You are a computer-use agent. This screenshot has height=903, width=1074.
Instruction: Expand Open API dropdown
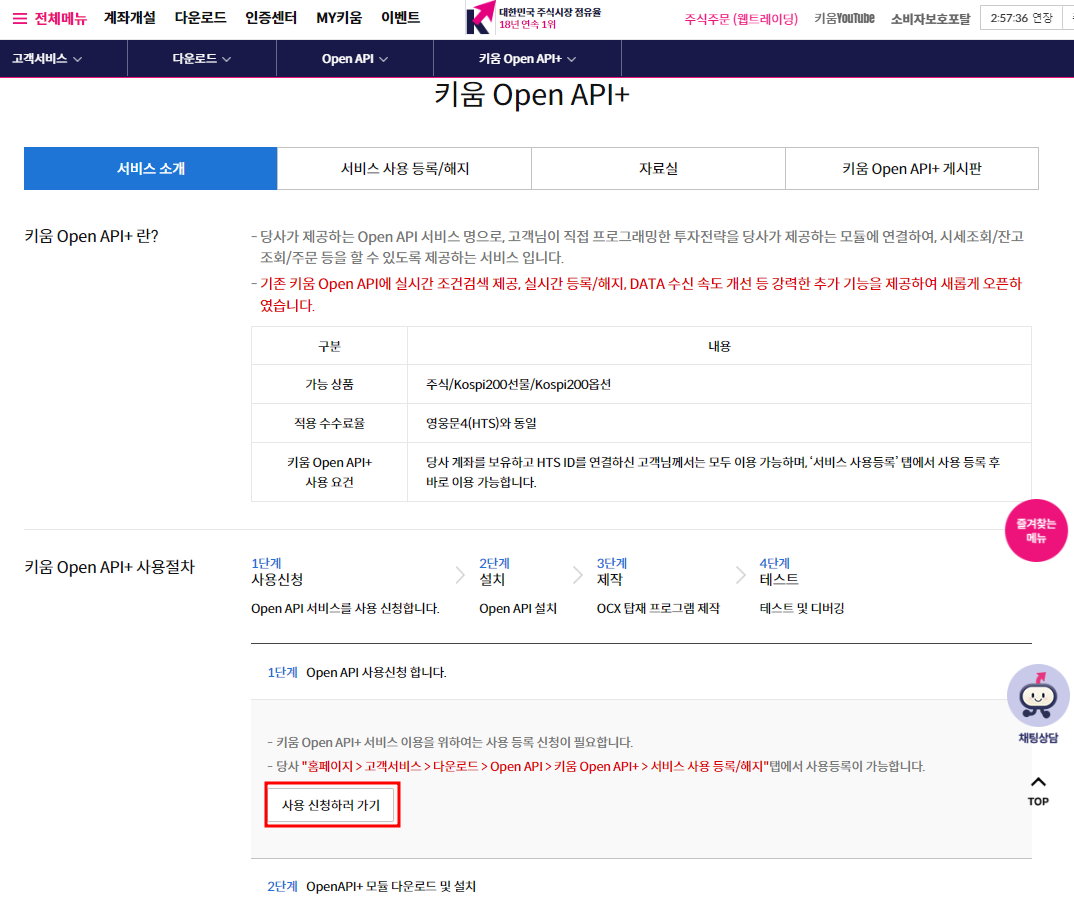point(355,59)
